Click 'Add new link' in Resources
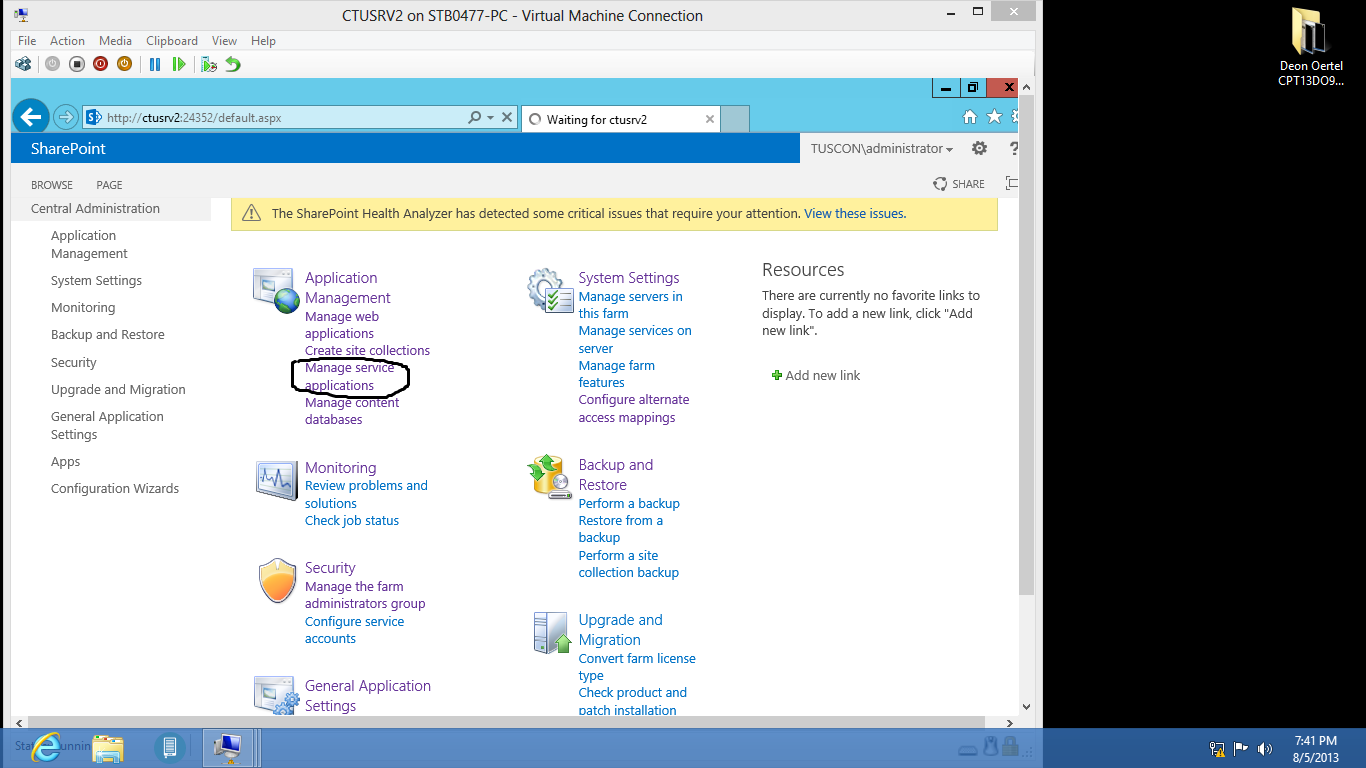Viewport: 1366px width, 768px height. point(815,375)
